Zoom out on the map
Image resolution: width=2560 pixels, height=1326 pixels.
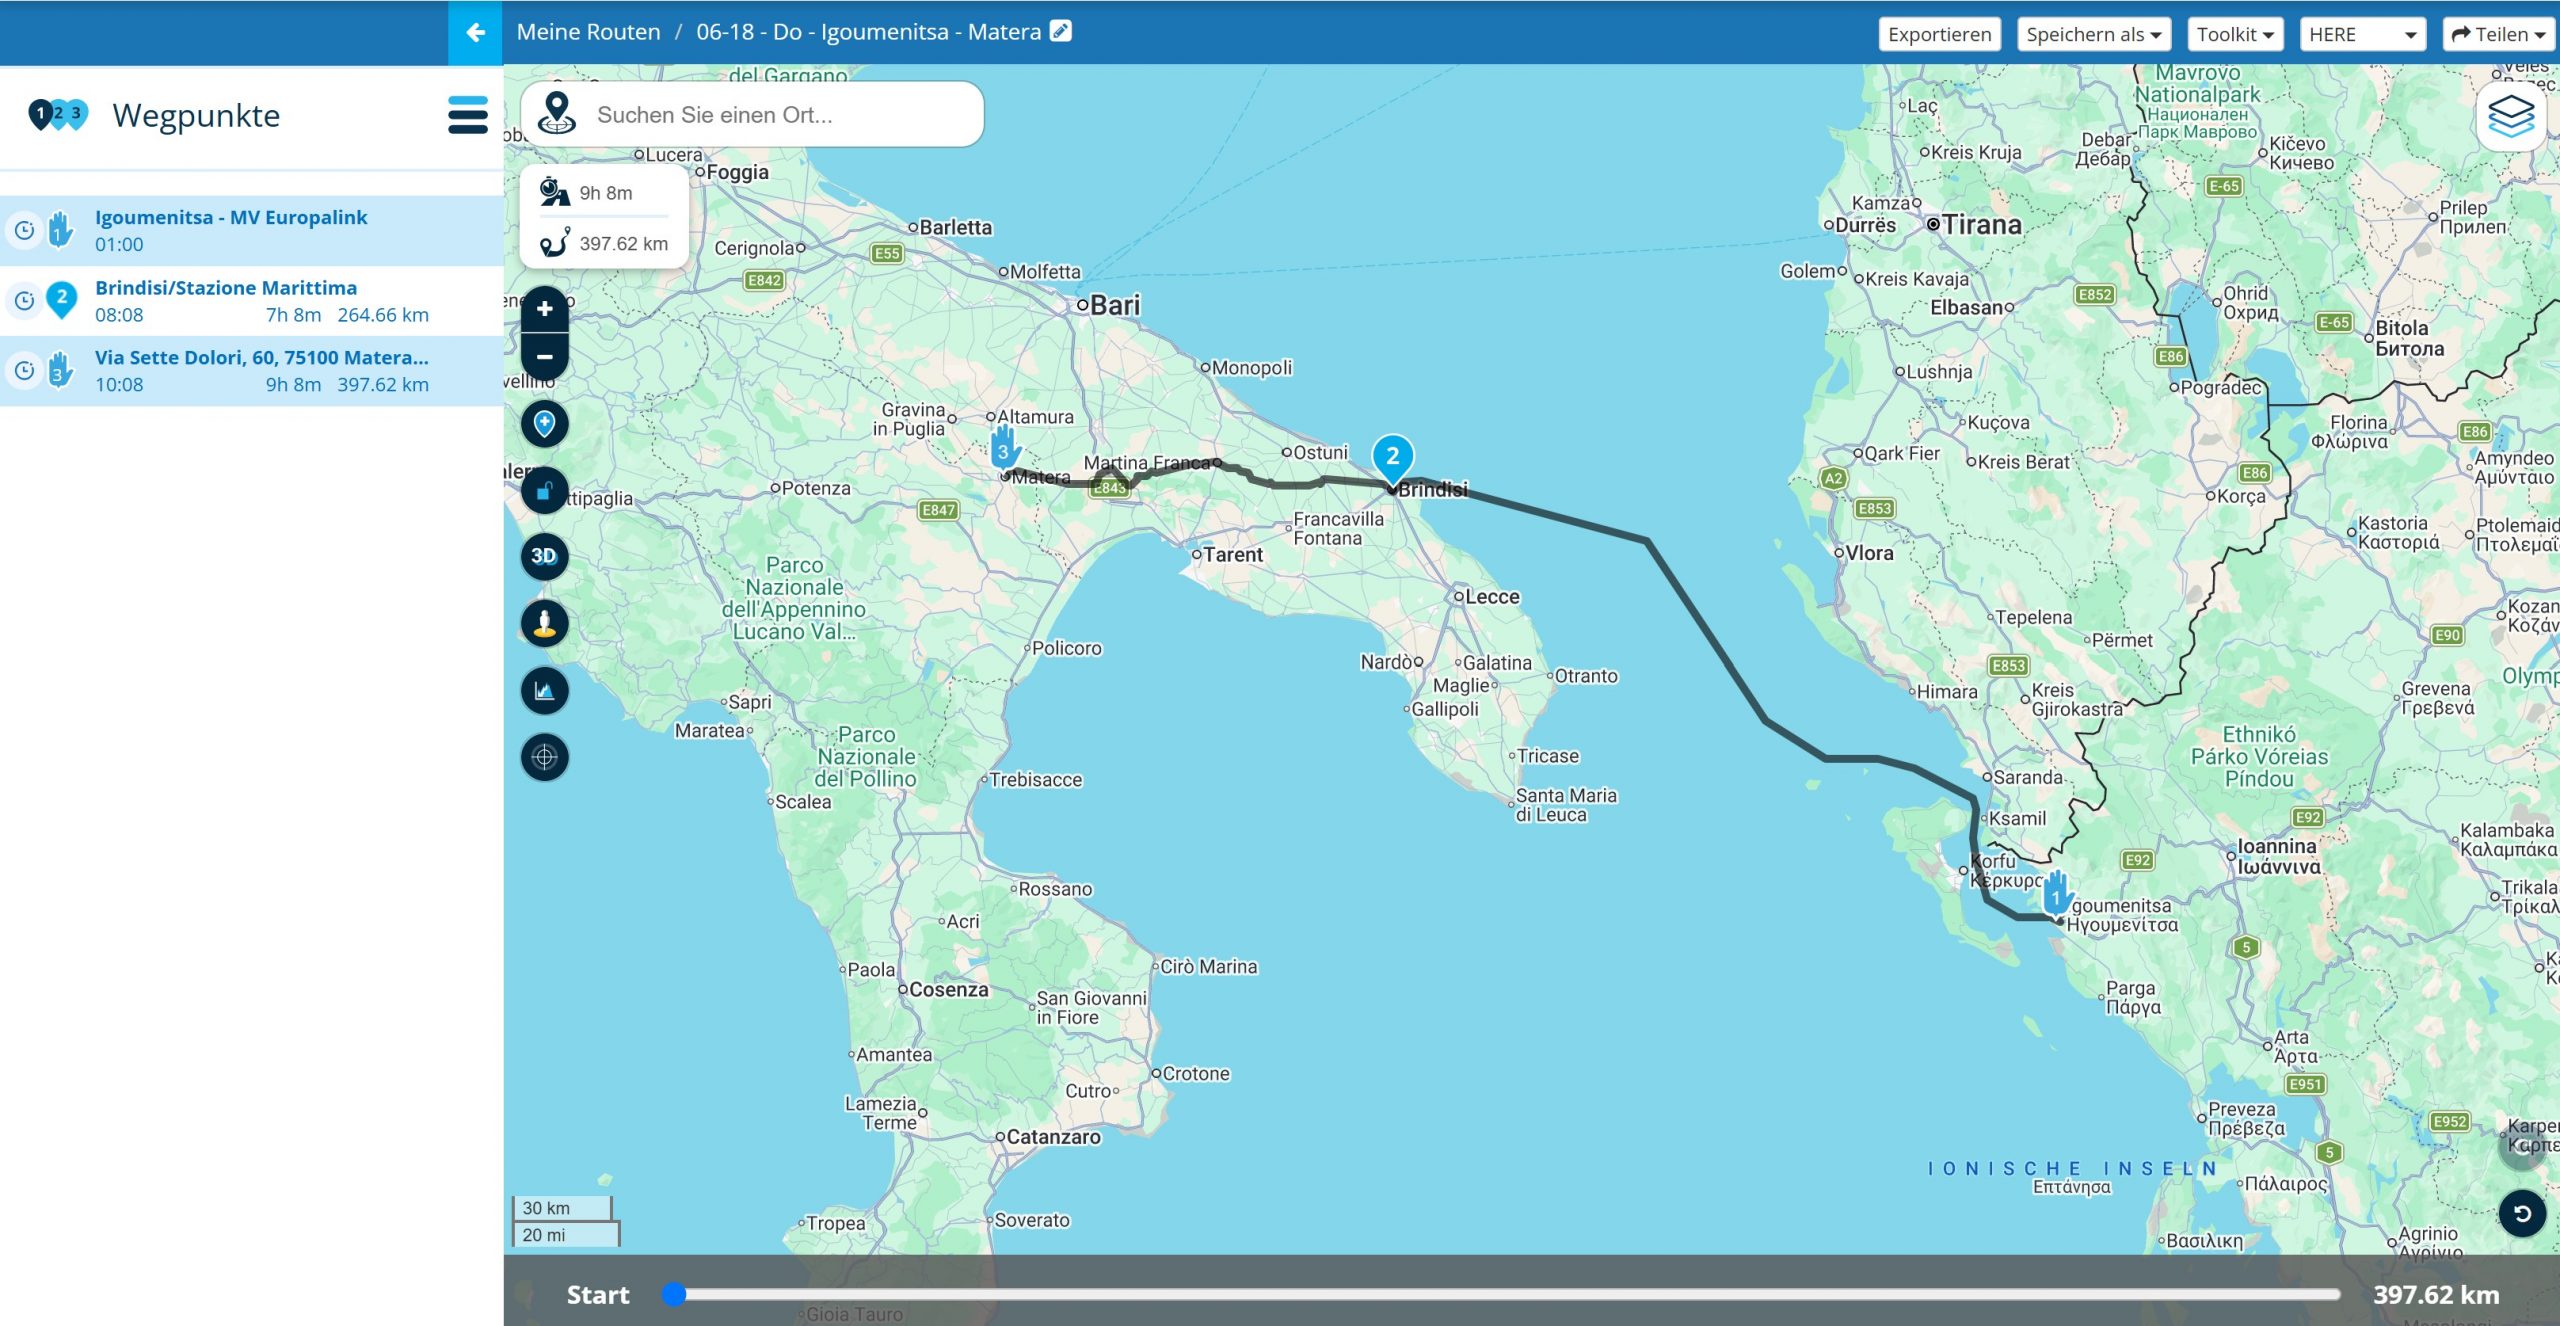click(x=545, y=356)
